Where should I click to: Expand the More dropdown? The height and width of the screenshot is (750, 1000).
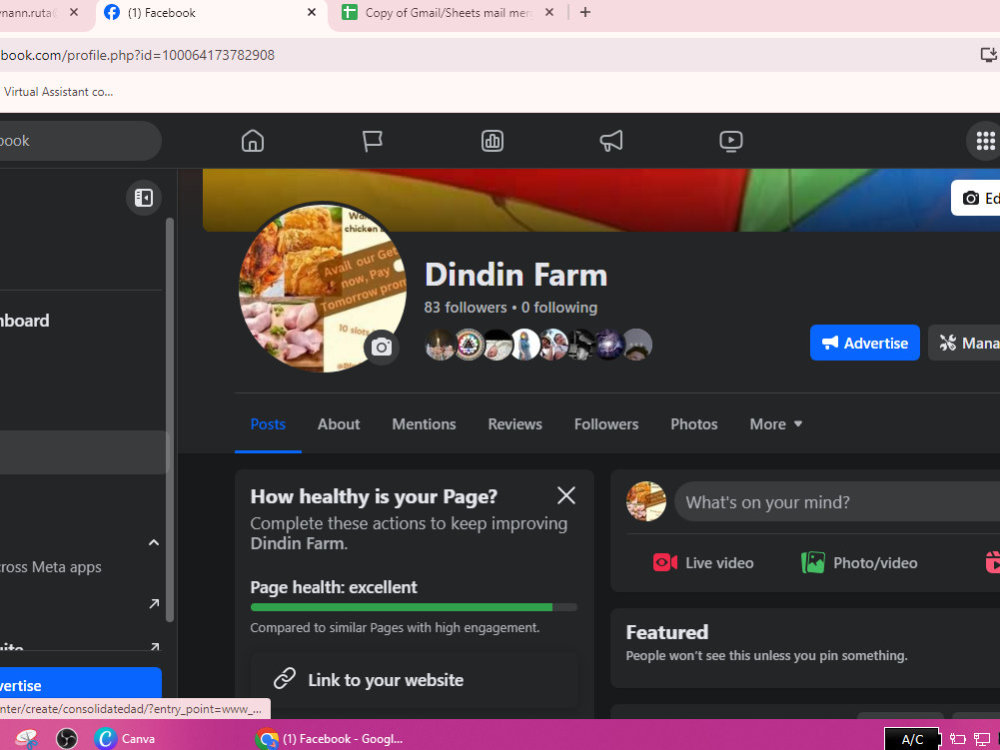[x=776, y=424]
